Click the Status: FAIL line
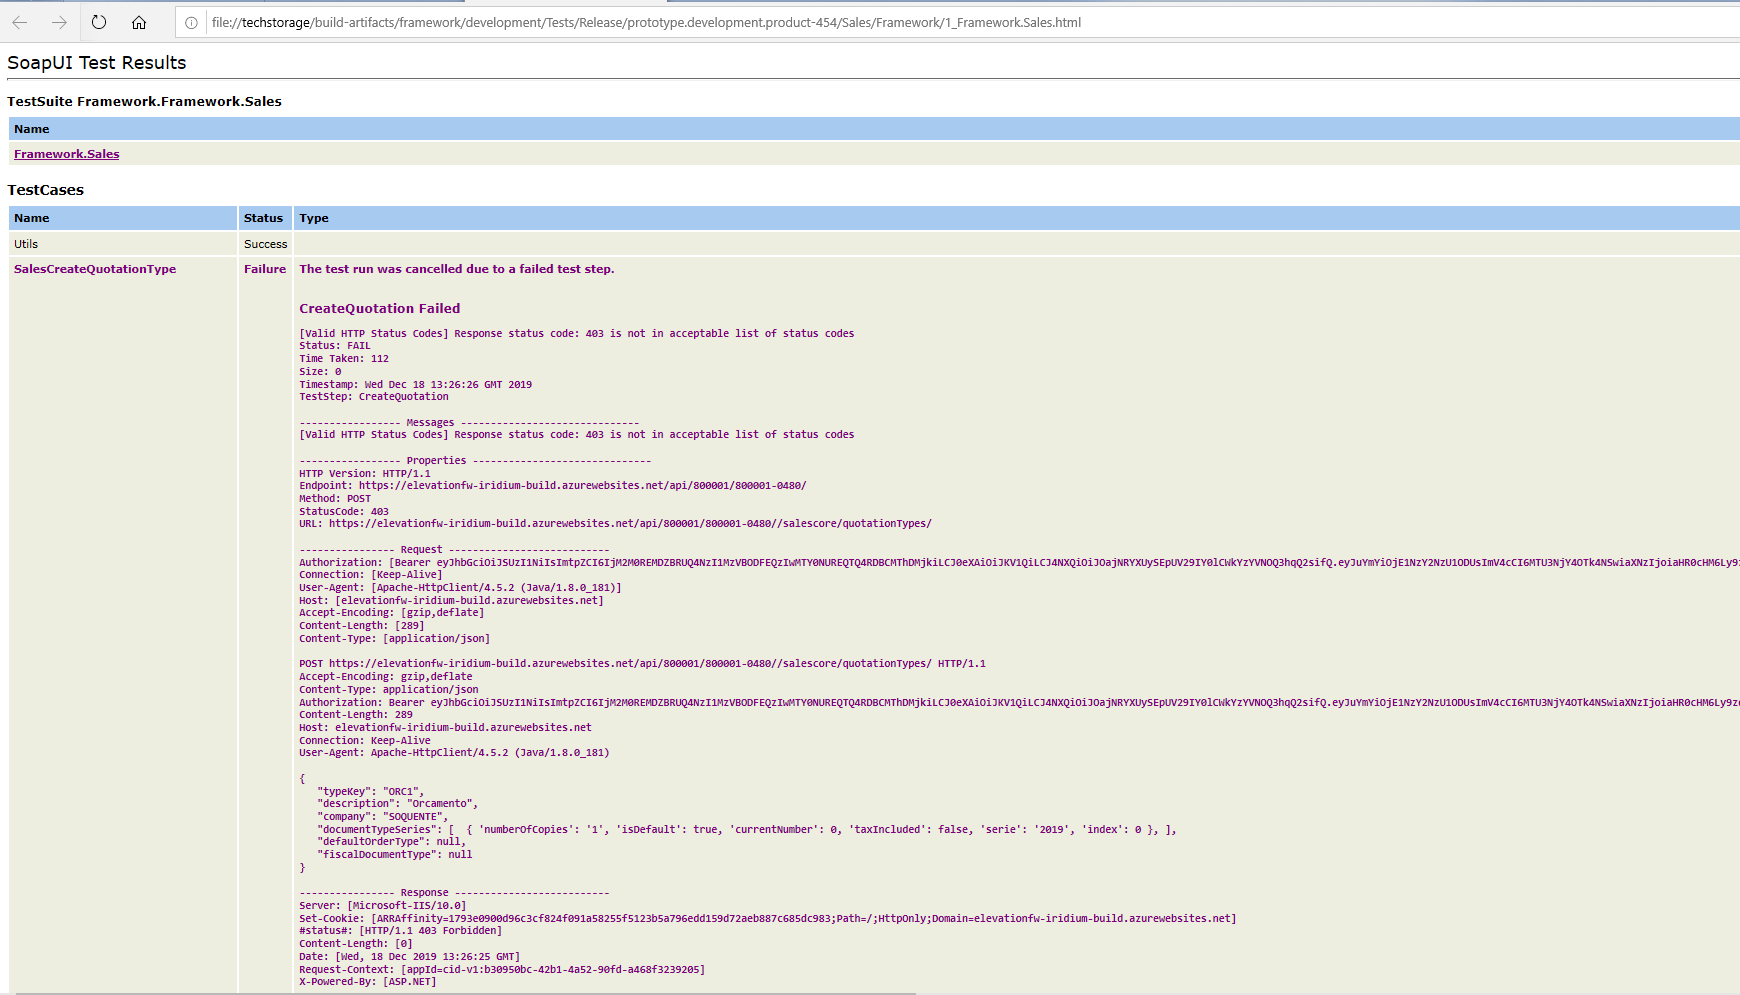Viewport: 1740px width, 995px height. (335, 346)
